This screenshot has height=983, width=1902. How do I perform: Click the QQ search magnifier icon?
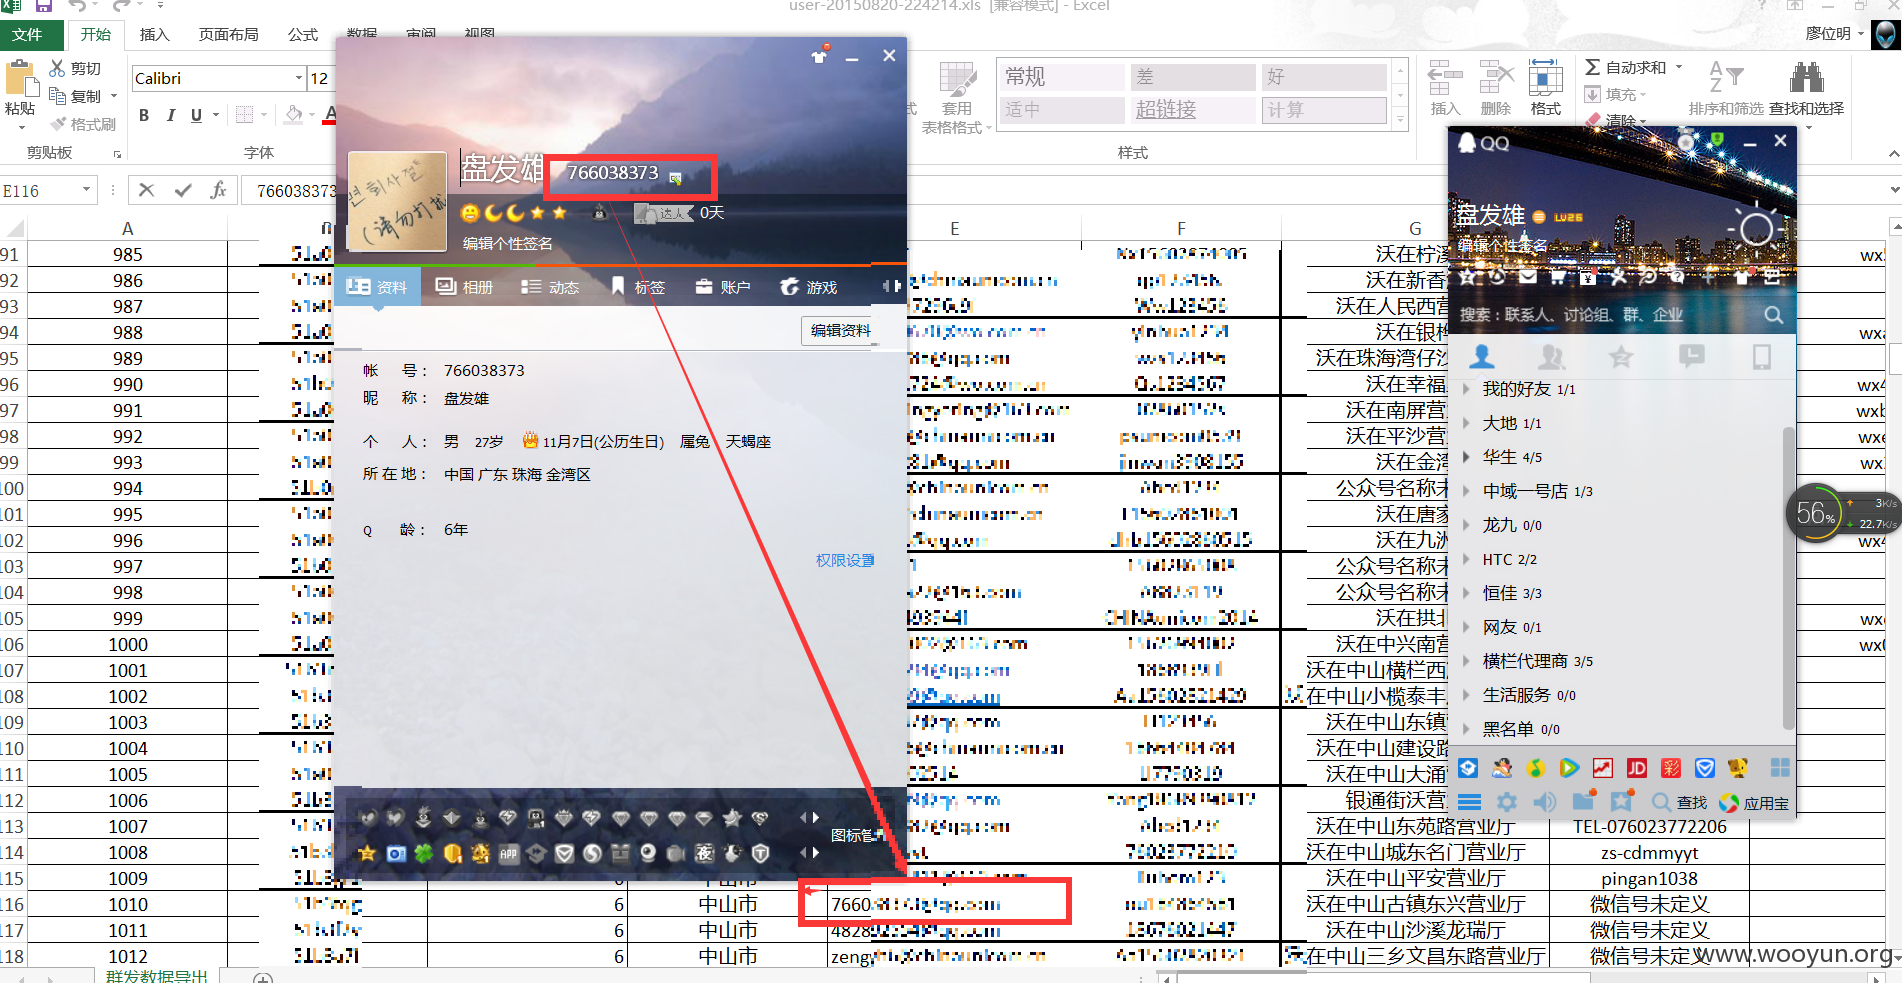point(1773,315)
